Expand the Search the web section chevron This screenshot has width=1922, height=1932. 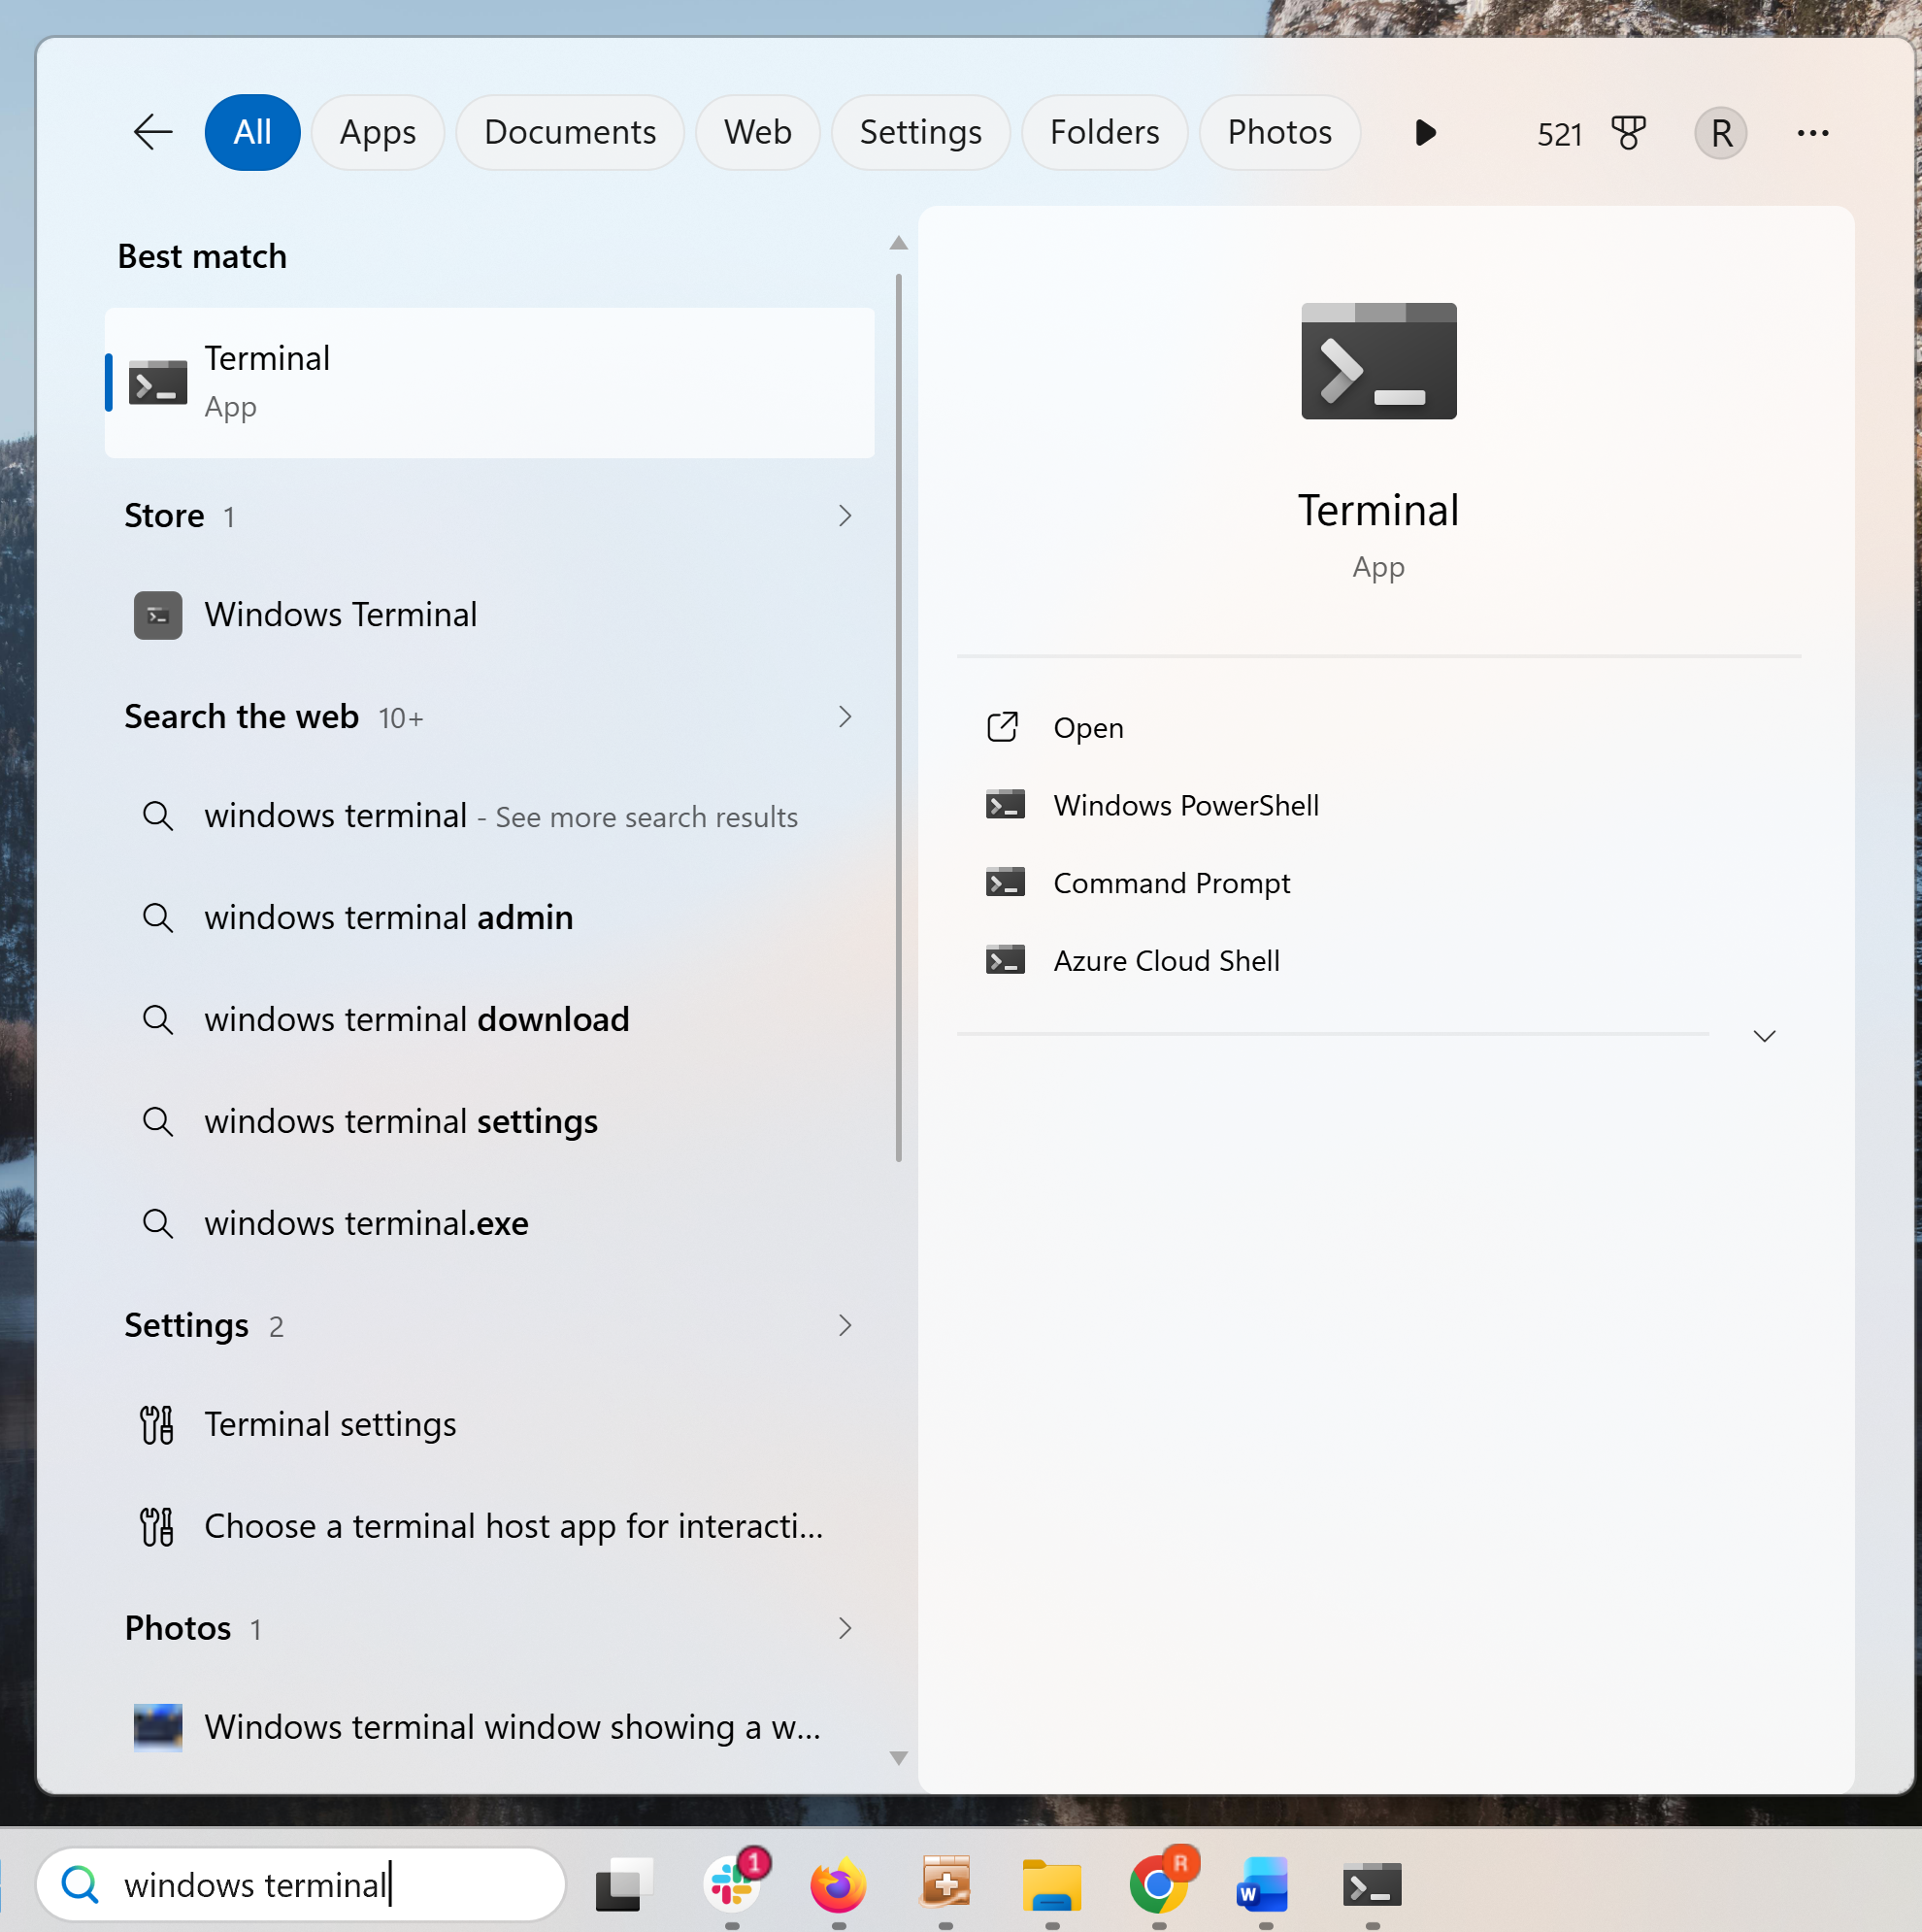(x=845, y=717)
